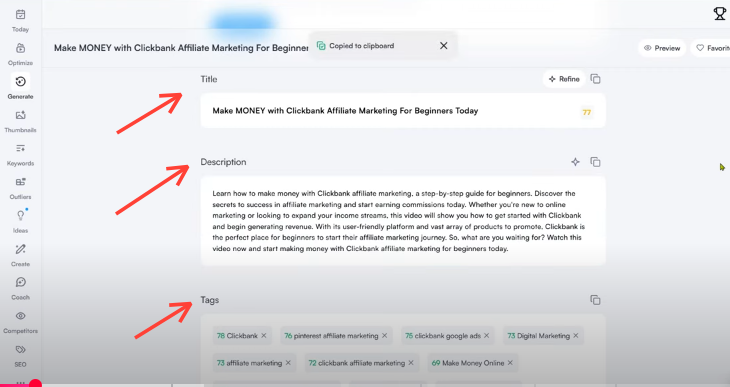Open the Create pencil tool in sidebar

(20, 249)
